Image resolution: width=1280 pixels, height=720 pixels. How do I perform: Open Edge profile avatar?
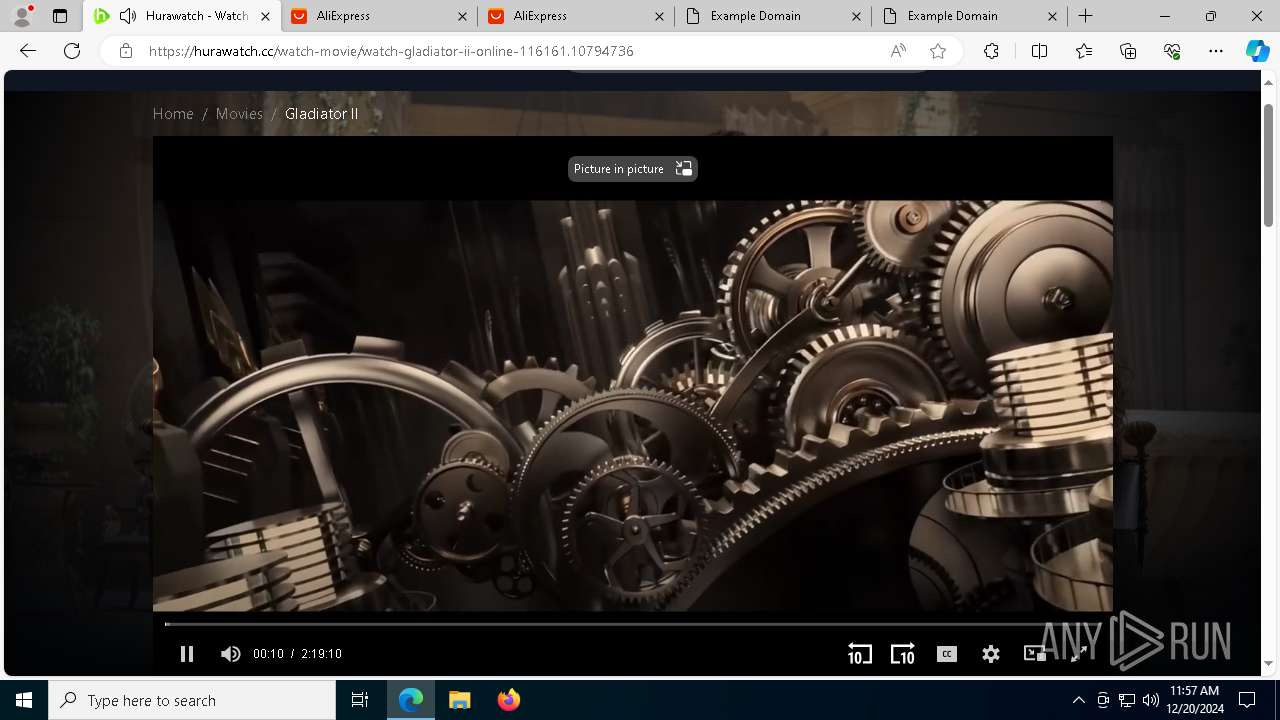[x=22, y=16]
